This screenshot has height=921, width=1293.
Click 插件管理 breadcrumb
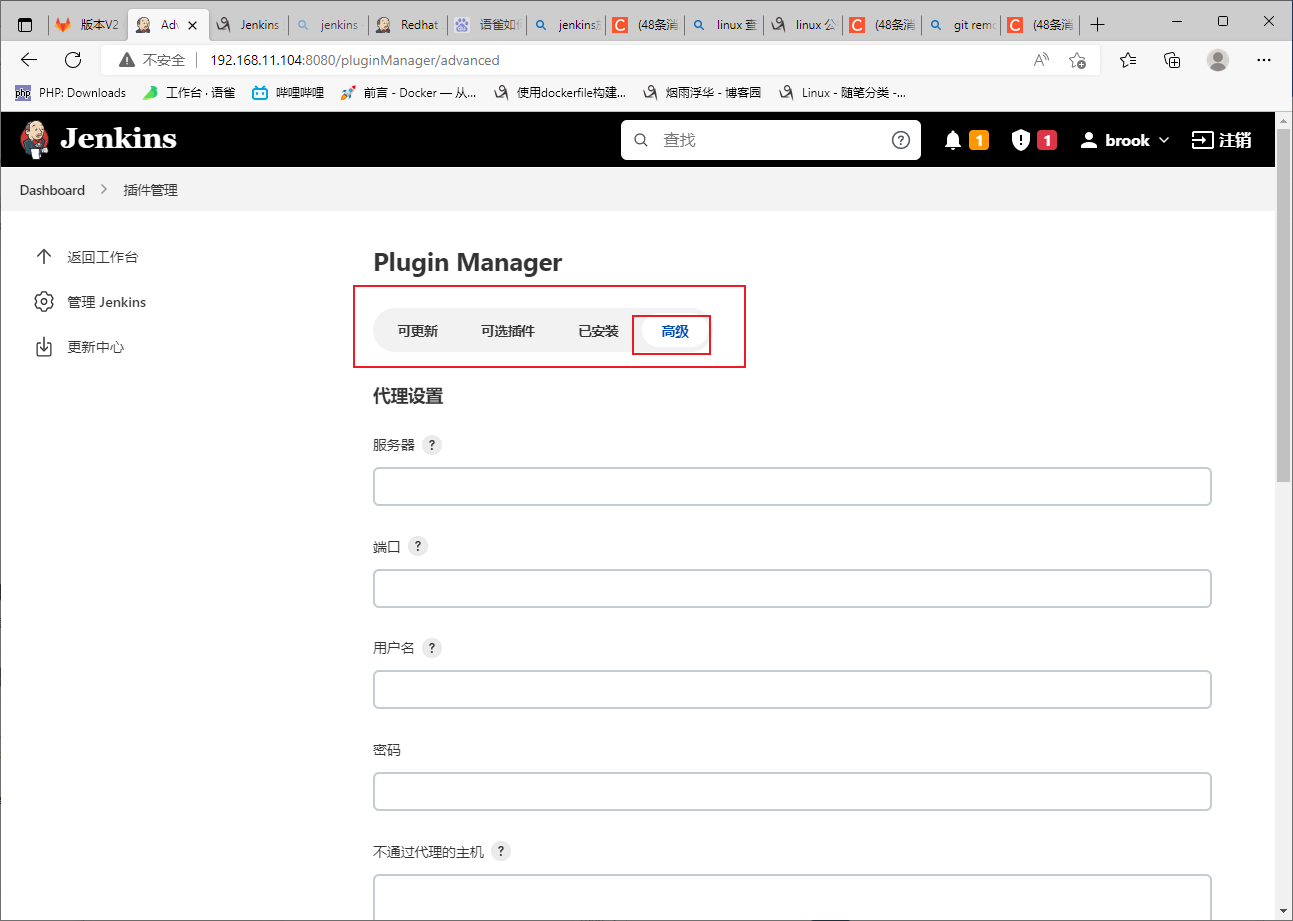150,190
